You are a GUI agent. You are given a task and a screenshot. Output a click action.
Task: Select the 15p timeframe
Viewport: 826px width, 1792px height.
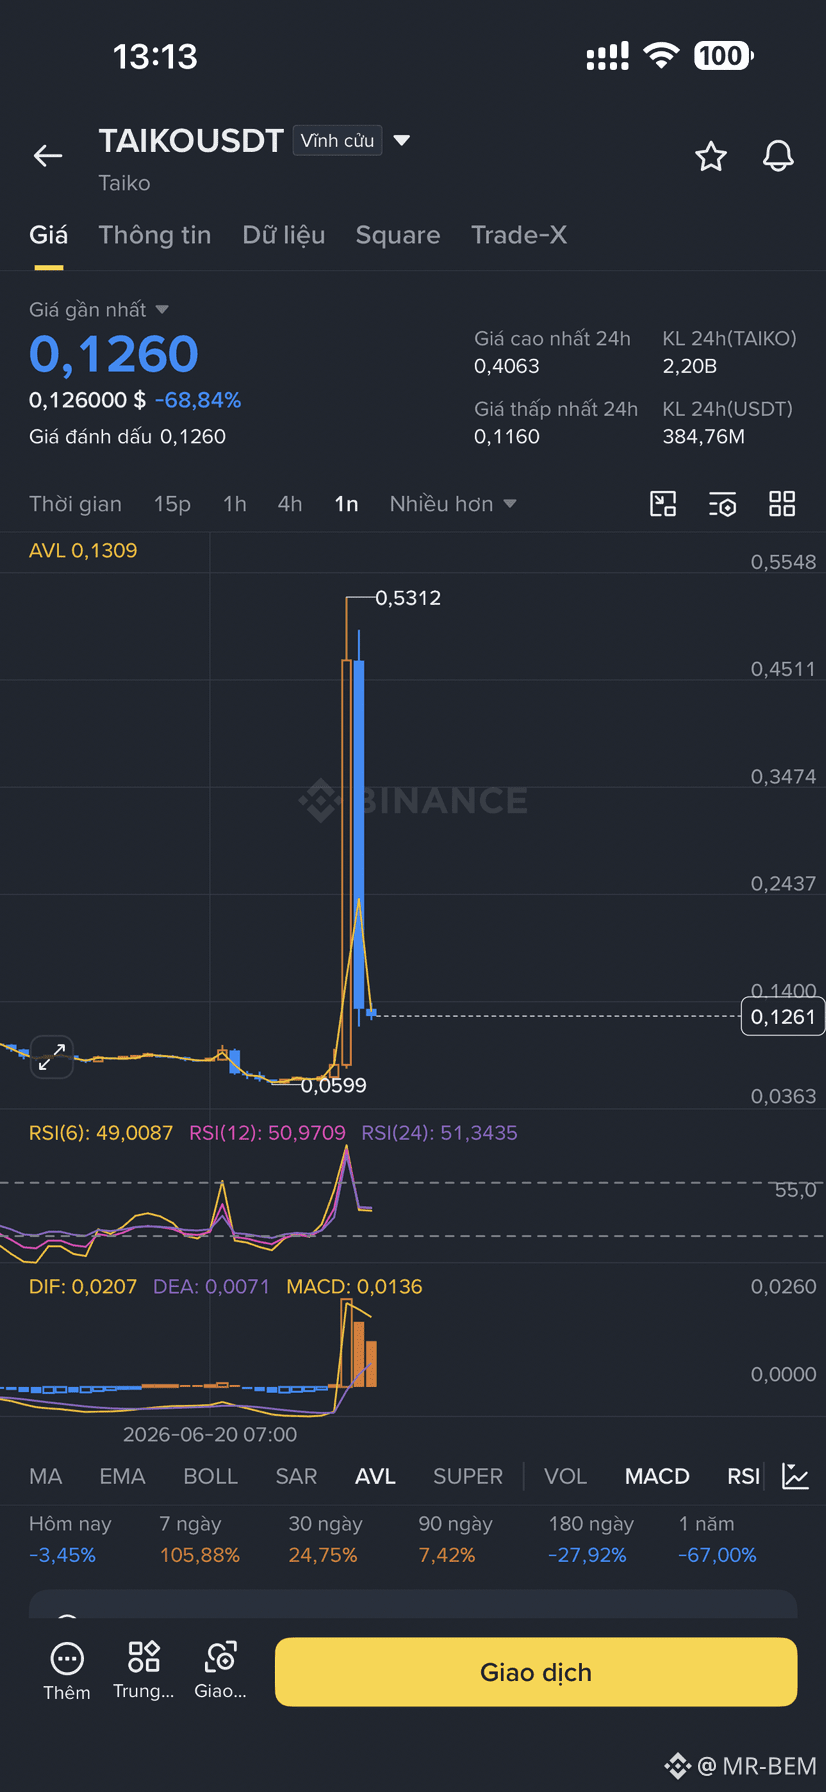[x=172, y=504]
